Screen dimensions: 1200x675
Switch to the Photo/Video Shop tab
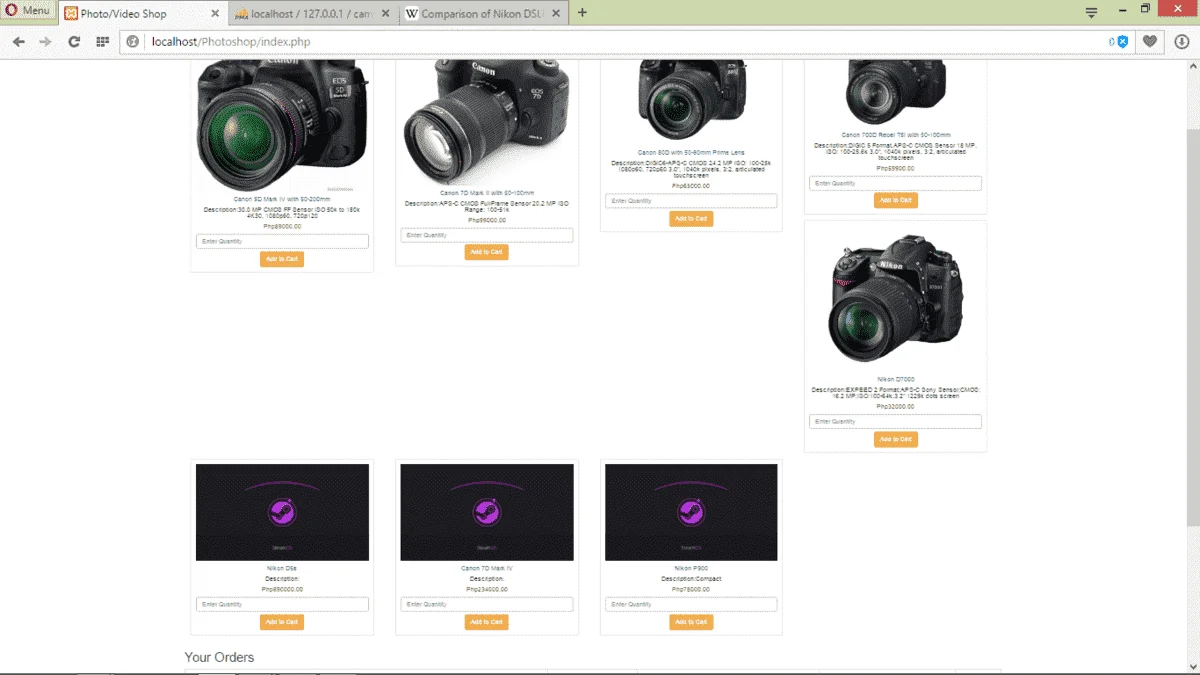click(142, 14)
